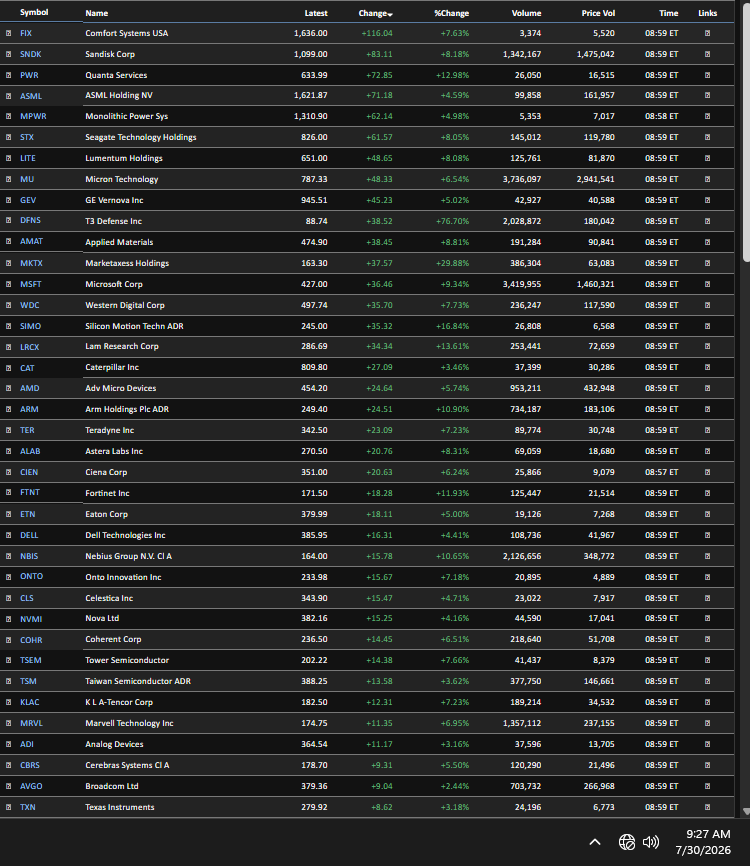The width and height of the screenshot is (750, 866).
Task: Open the Links icon in Marvell Technology row
Action: coord(707,723)
